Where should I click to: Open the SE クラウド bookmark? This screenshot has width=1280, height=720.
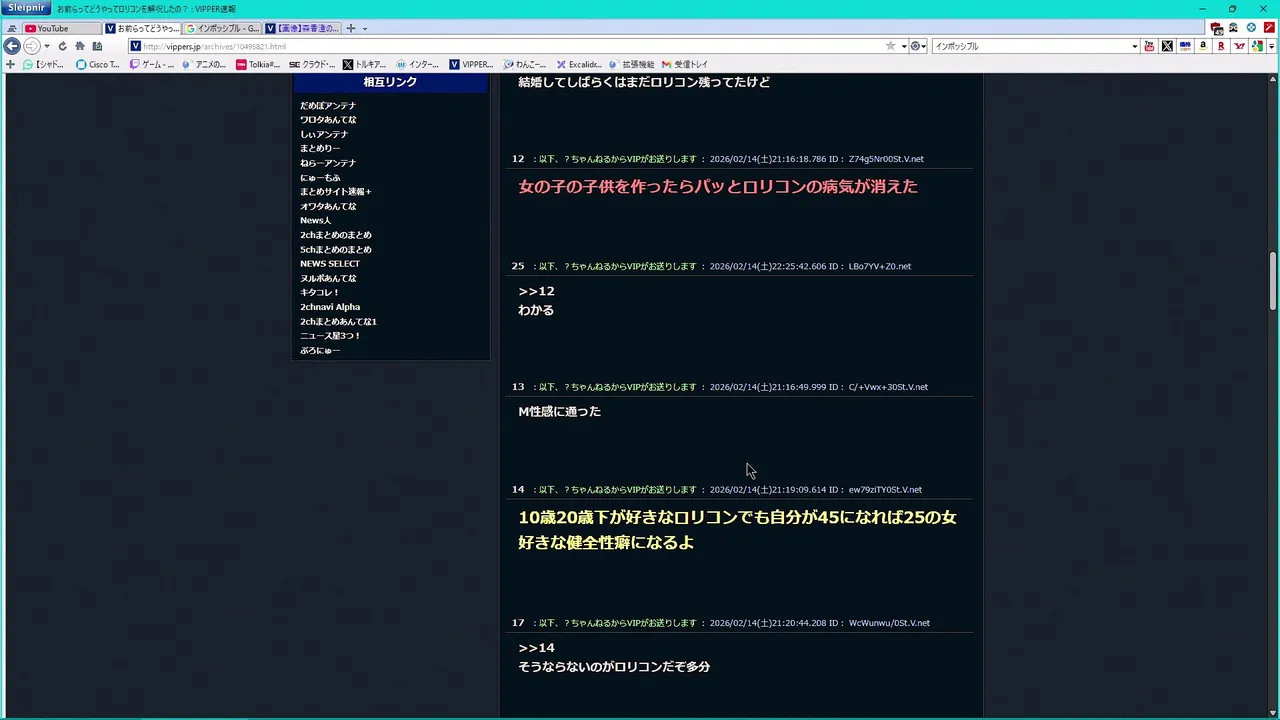312,64
